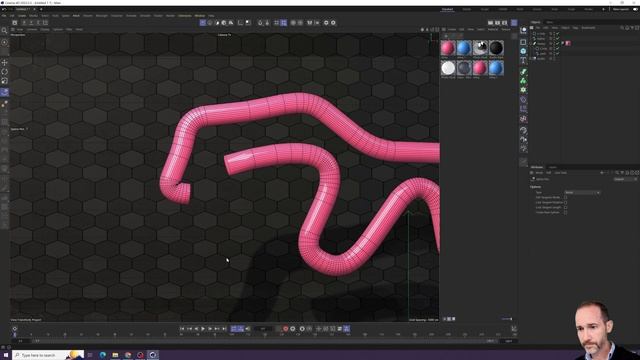
Task: Open viewport Display menu
Action: pyautogui.click(x=45, y=29)
